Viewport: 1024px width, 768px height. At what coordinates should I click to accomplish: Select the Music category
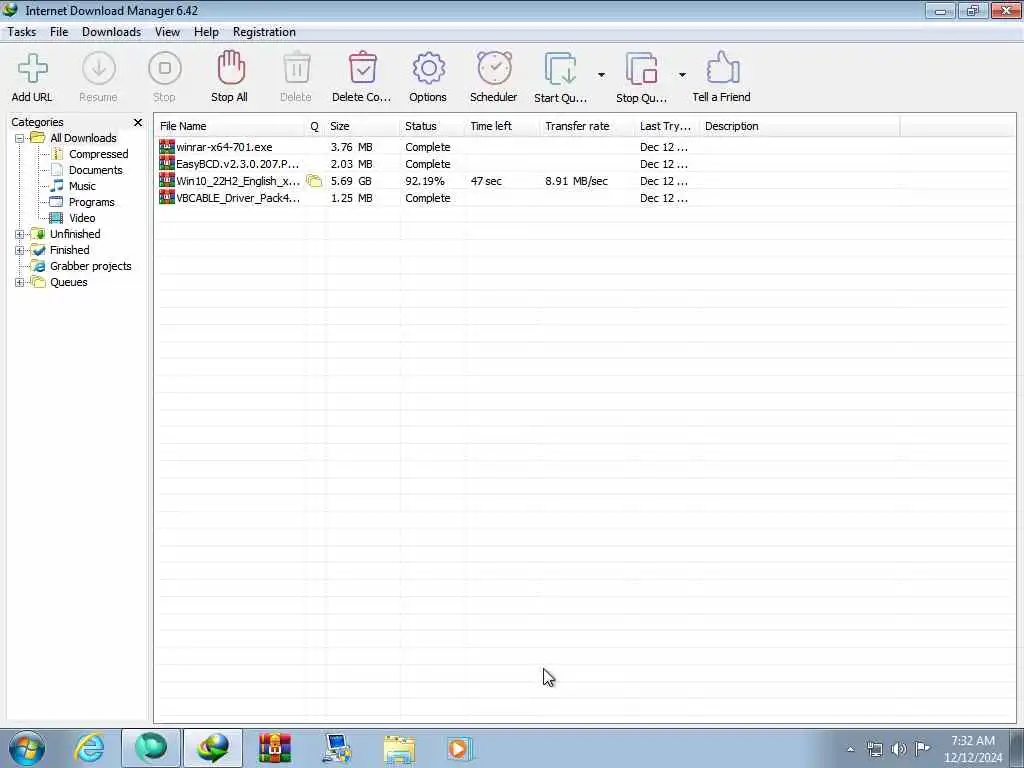point(82,186)
